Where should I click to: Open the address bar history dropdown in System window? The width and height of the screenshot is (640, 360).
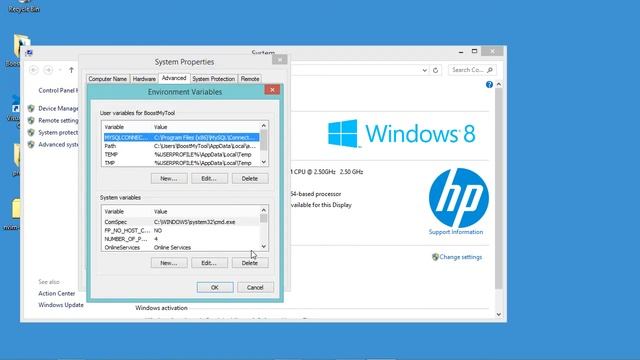[x=424, y=70]
